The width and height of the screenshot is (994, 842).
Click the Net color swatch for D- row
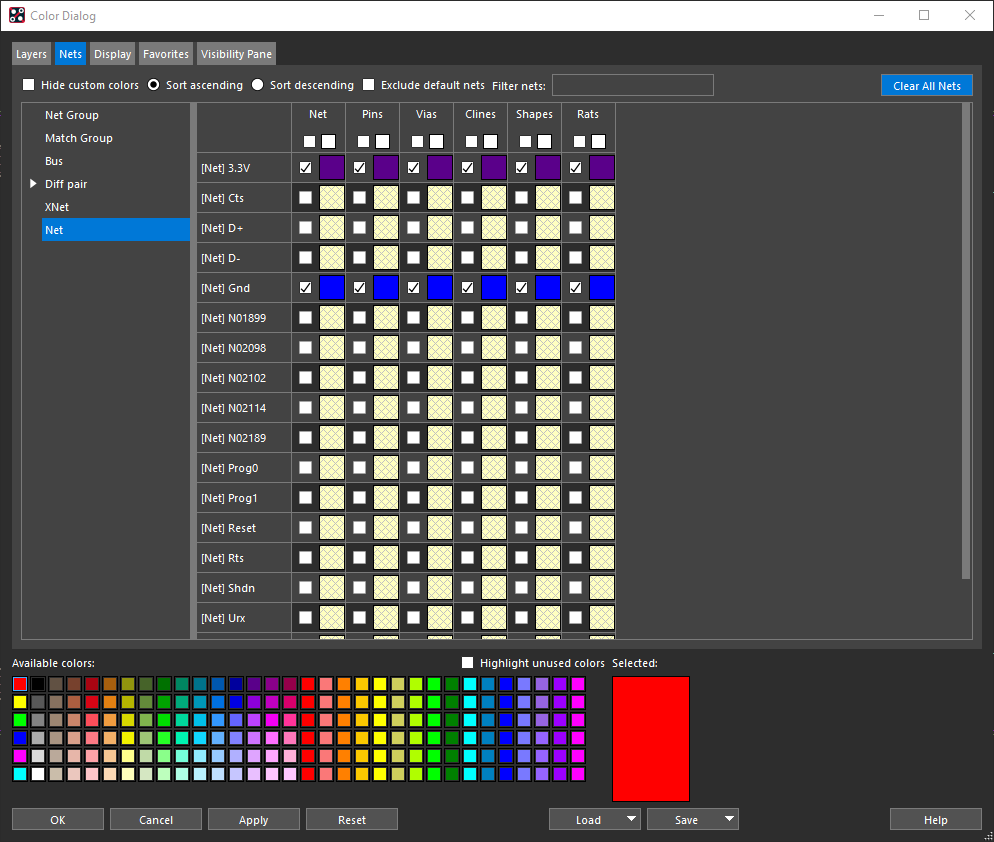pos(332,257)
